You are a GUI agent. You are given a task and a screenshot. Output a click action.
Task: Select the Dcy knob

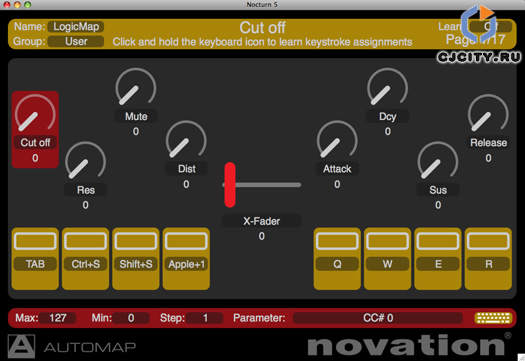click(387, 86)
